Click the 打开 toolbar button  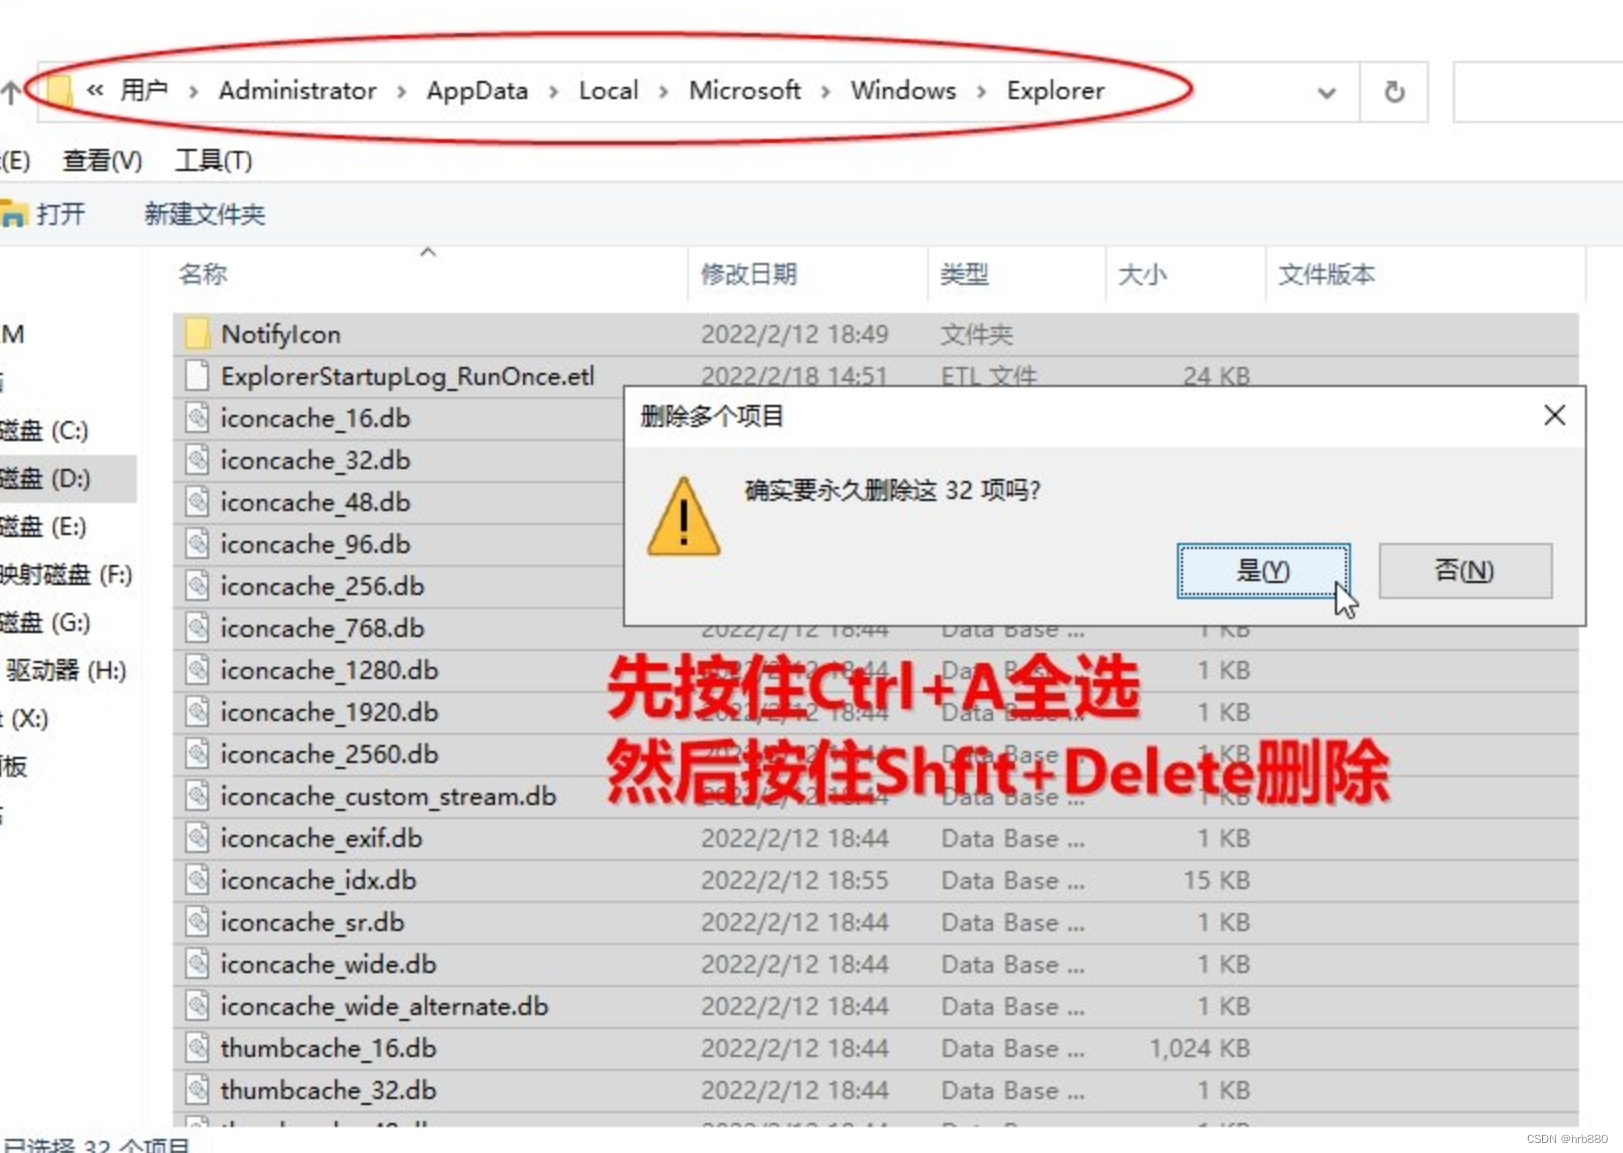coord(44,213)
